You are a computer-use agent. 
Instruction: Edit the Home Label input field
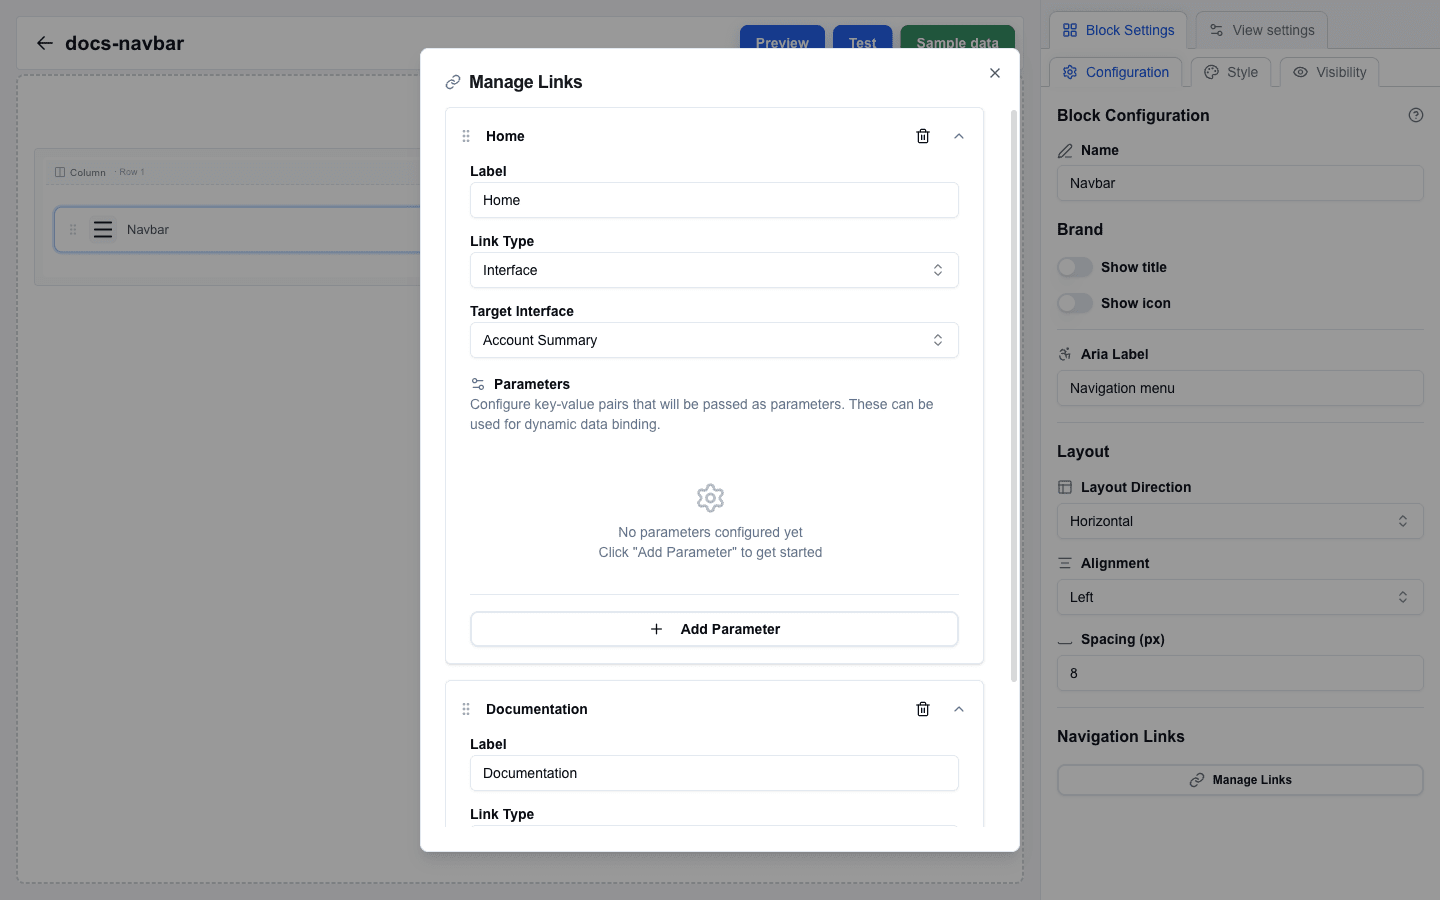point(714,200)
